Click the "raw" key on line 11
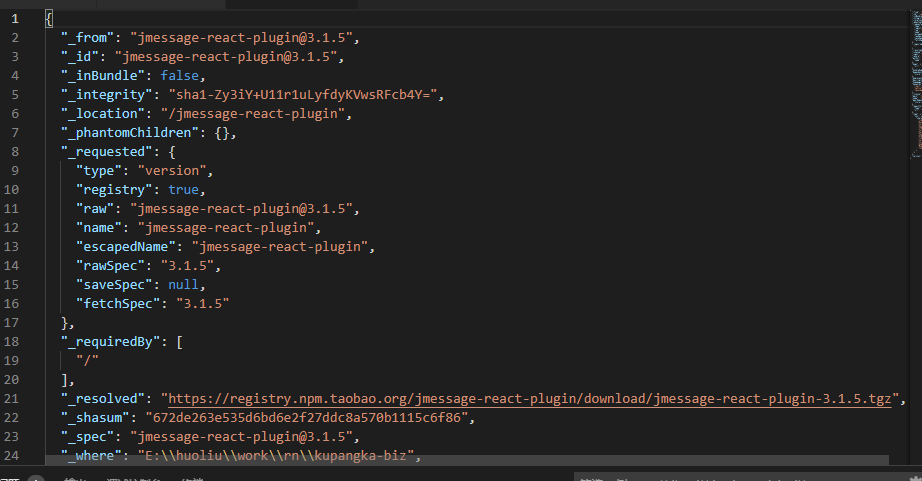Screen dimensions: 922x481 point(95,209)
